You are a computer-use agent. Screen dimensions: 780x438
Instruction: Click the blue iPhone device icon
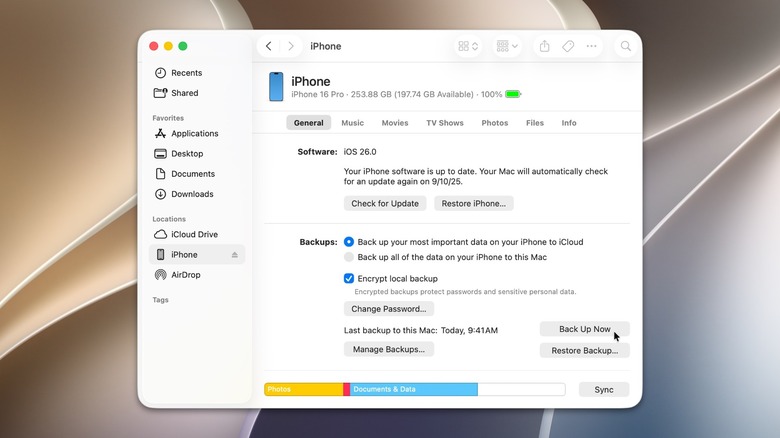click(x=276, y=87)
